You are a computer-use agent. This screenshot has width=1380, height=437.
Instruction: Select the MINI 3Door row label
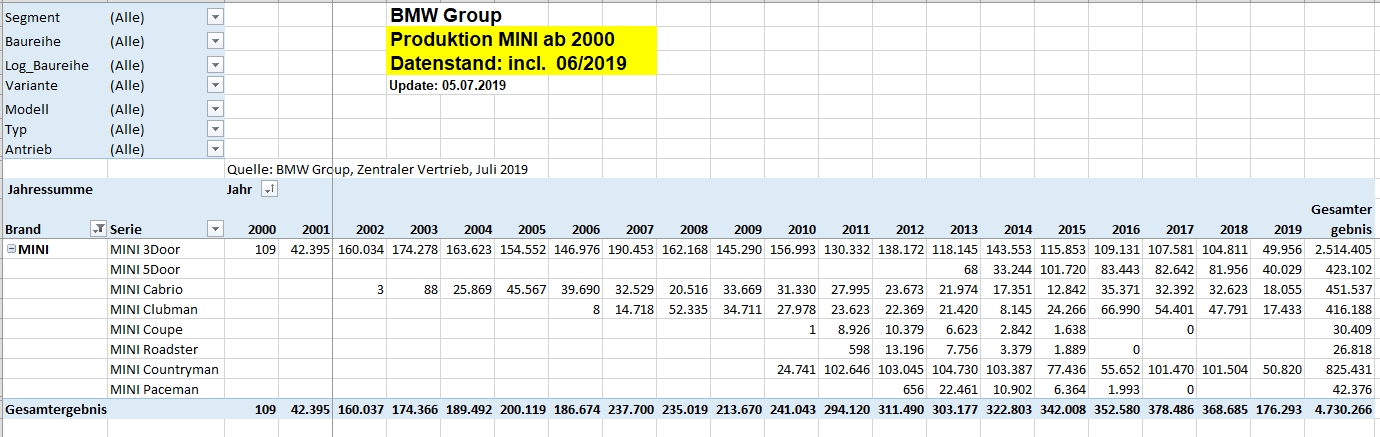(145, 249)
